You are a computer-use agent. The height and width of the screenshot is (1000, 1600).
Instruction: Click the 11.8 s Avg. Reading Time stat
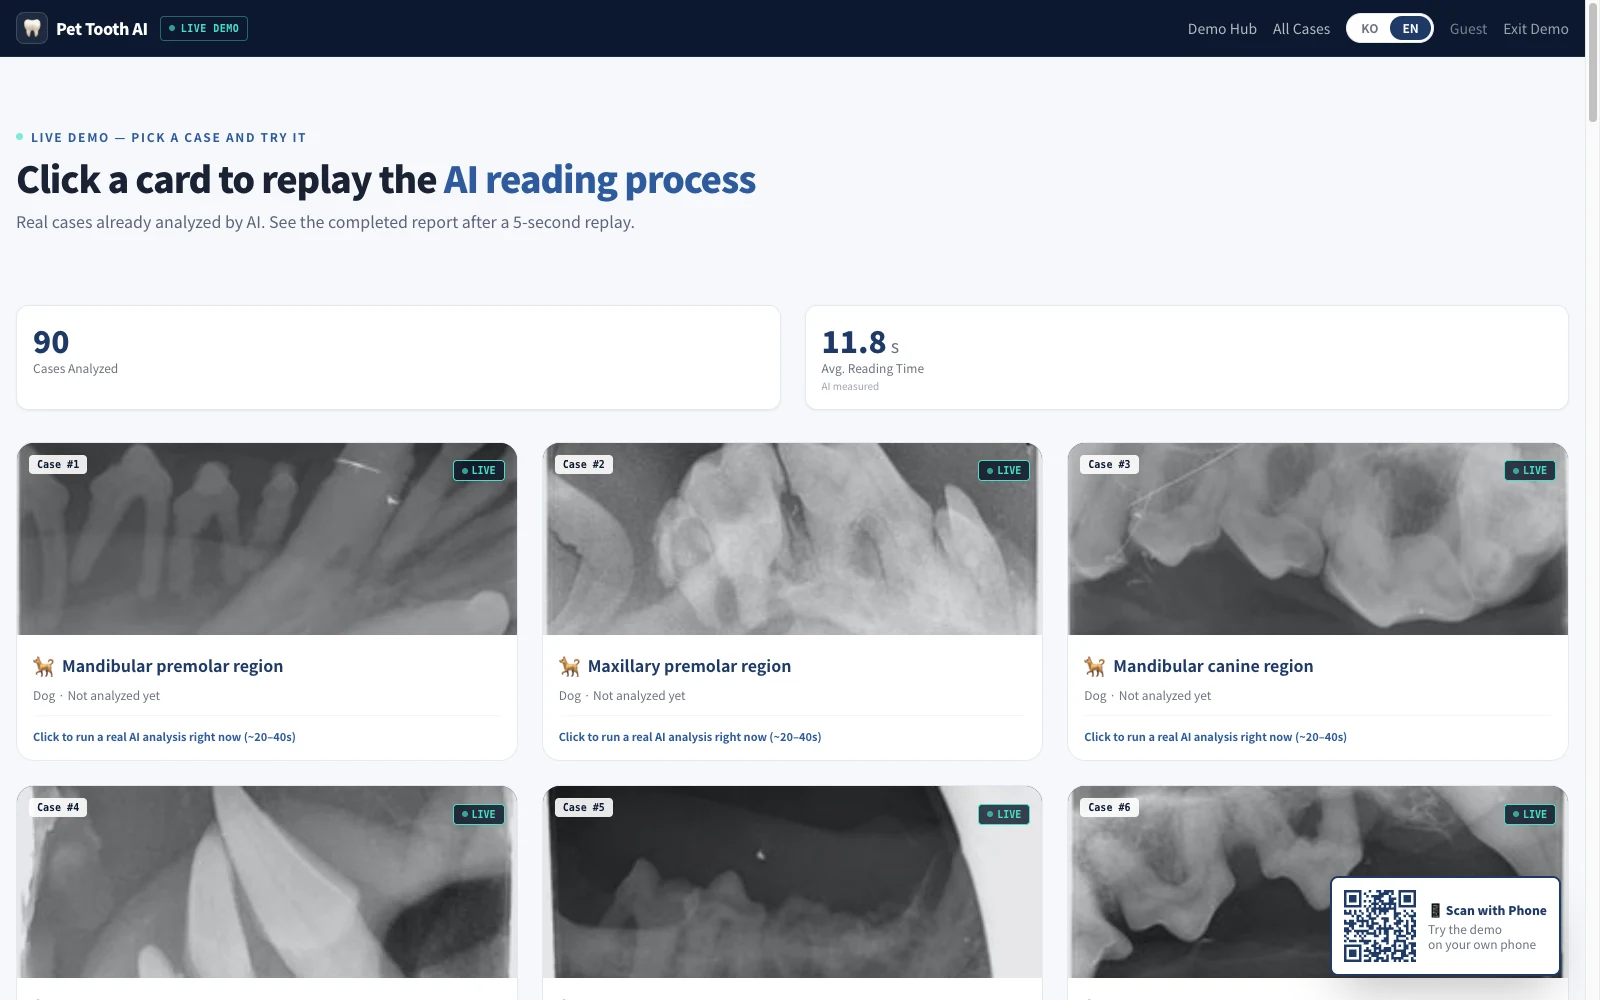[1186, 357]
